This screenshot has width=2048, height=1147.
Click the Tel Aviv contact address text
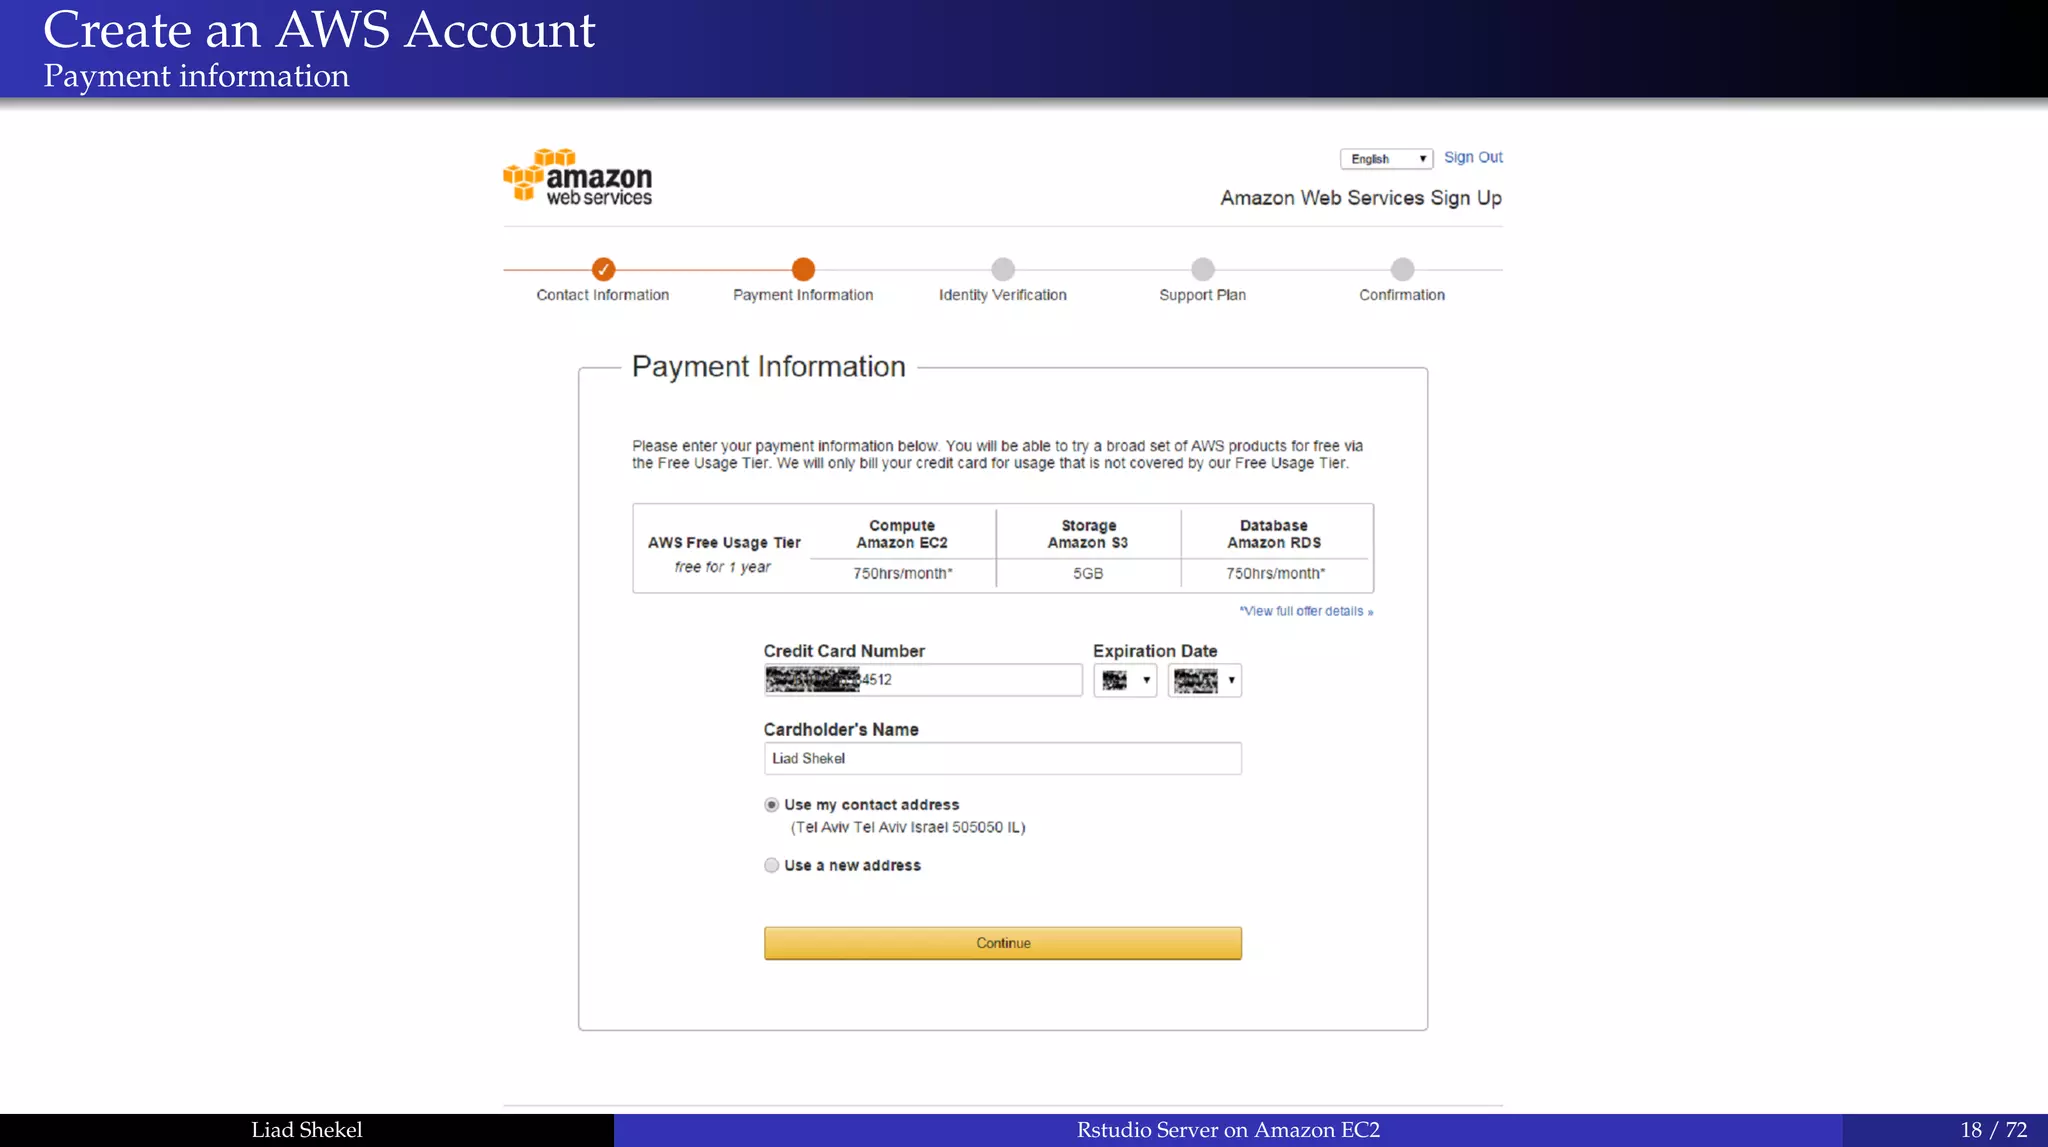[908, 828]
